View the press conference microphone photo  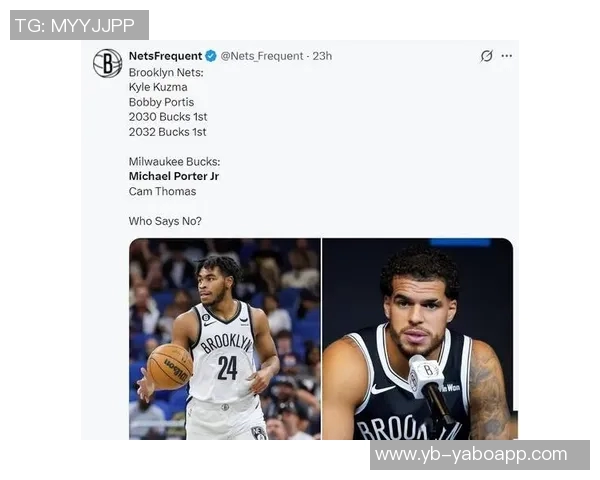[x=418, y=339]
